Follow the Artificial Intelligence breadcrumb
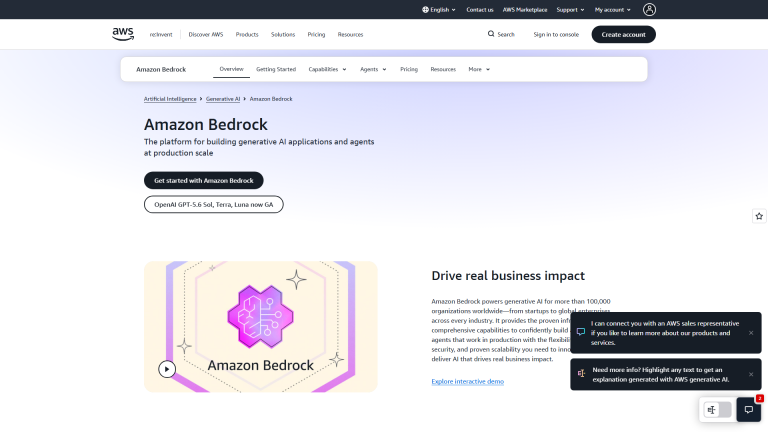Screen dimensions: 768x432 (x=170, y=99)
